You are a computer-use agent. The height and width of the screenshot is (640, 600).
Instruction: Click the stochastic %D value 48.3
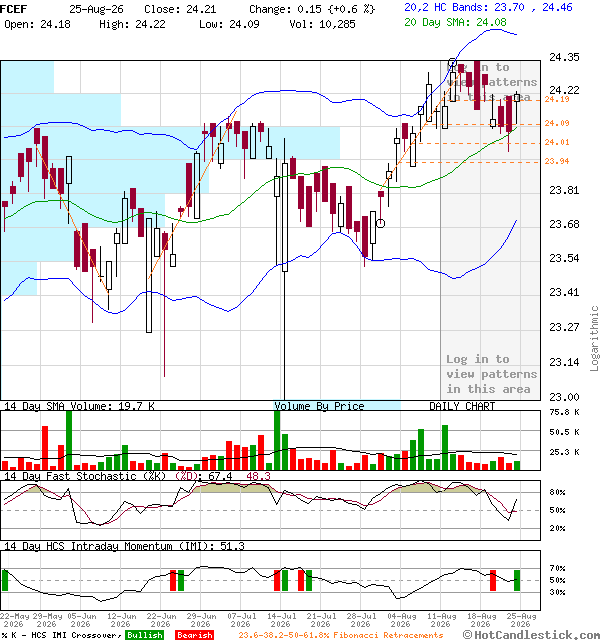tap(258, 476)
